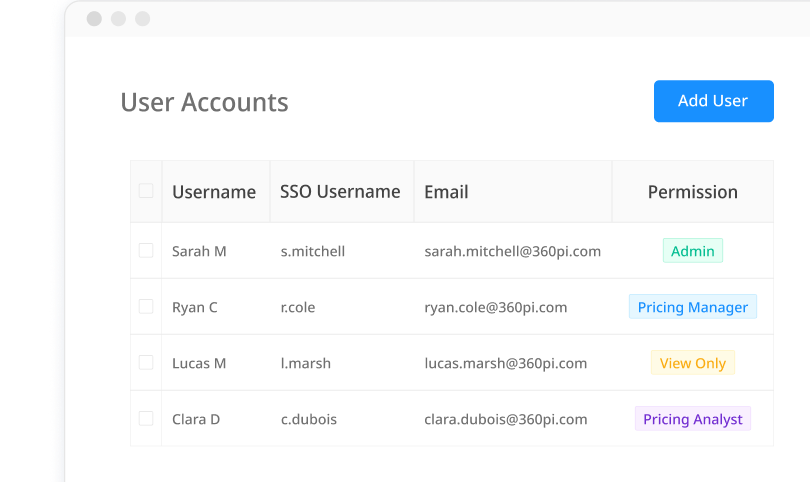
Task: Click the Admin permission badge
Action: [x=692, y=251]
